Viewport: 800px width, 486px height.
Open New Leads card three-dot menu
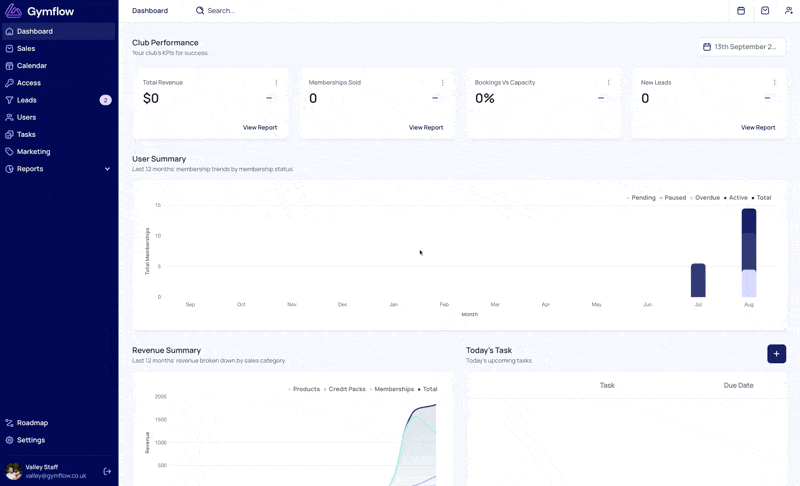point(774,83)
